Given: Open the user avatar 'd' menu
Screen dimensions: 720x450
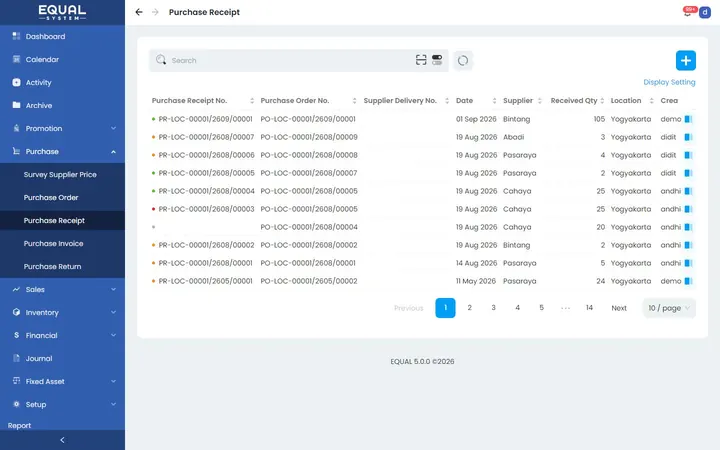Looking at the screenshot, I should coord(705,12).
